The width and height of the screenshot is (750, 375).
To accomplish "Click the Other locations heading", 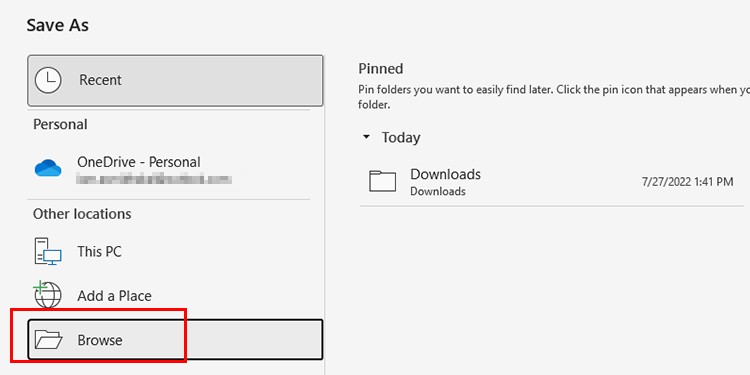I will [x=82, y=214].
